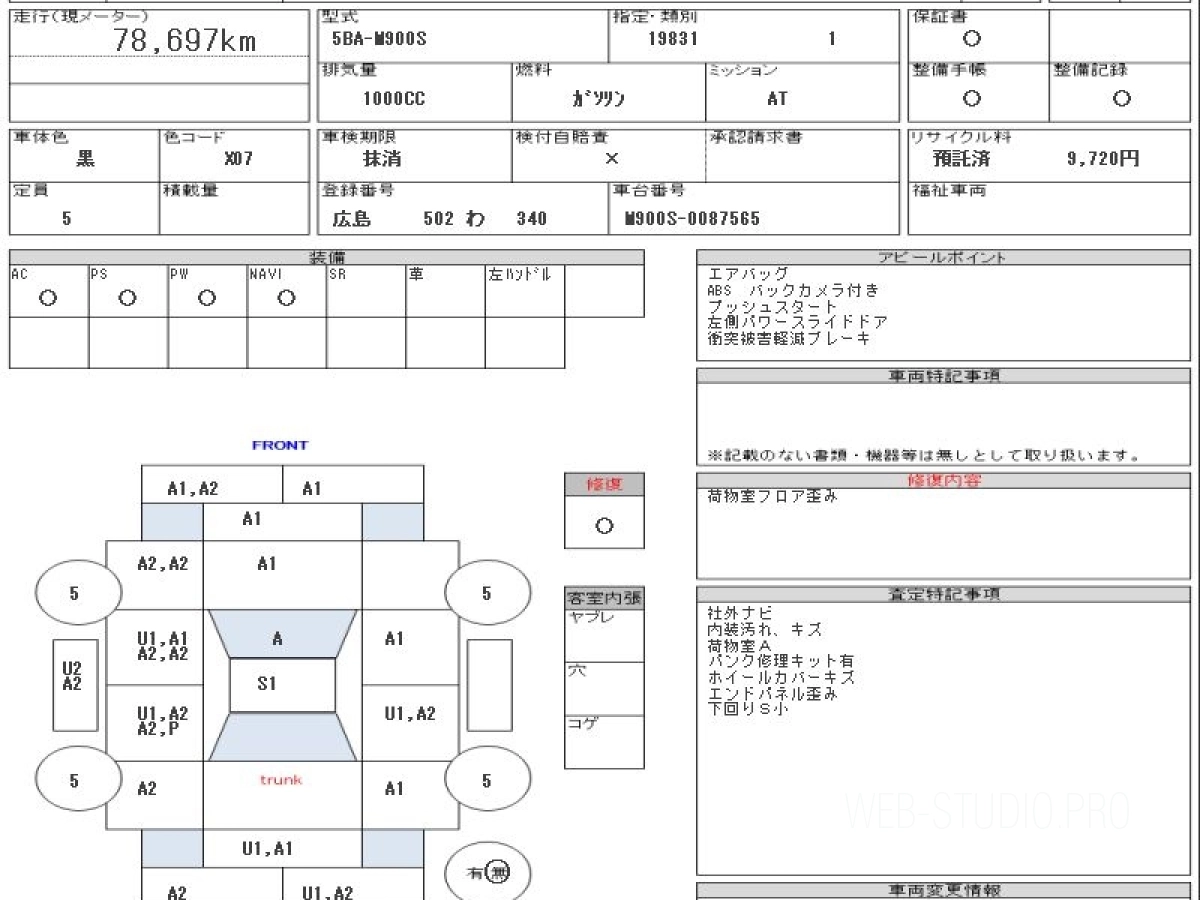1200x900 pixels.
Task: Select body color value 黒
Action: (86, 159)
